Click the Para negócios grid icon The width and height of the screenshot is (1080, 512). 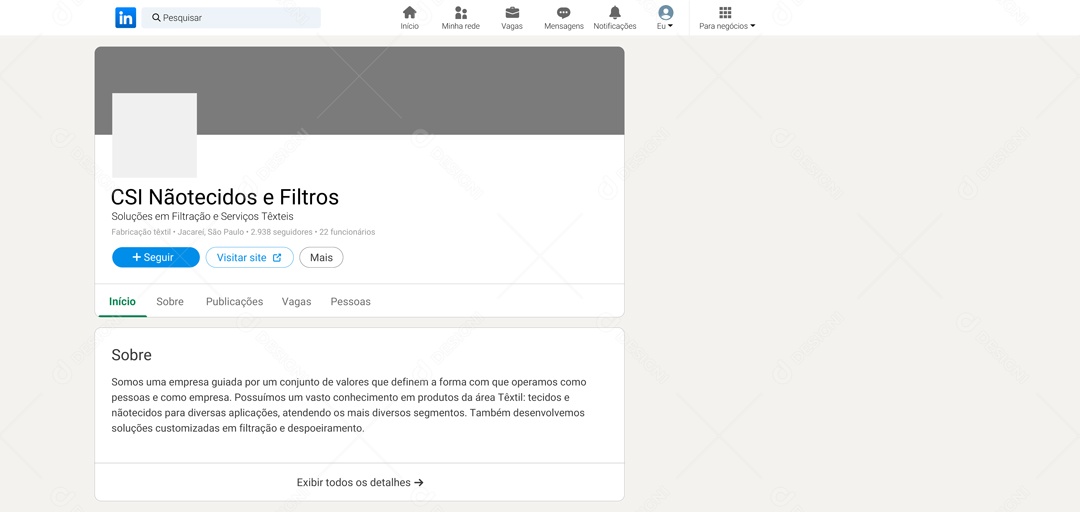coord(725,12)
